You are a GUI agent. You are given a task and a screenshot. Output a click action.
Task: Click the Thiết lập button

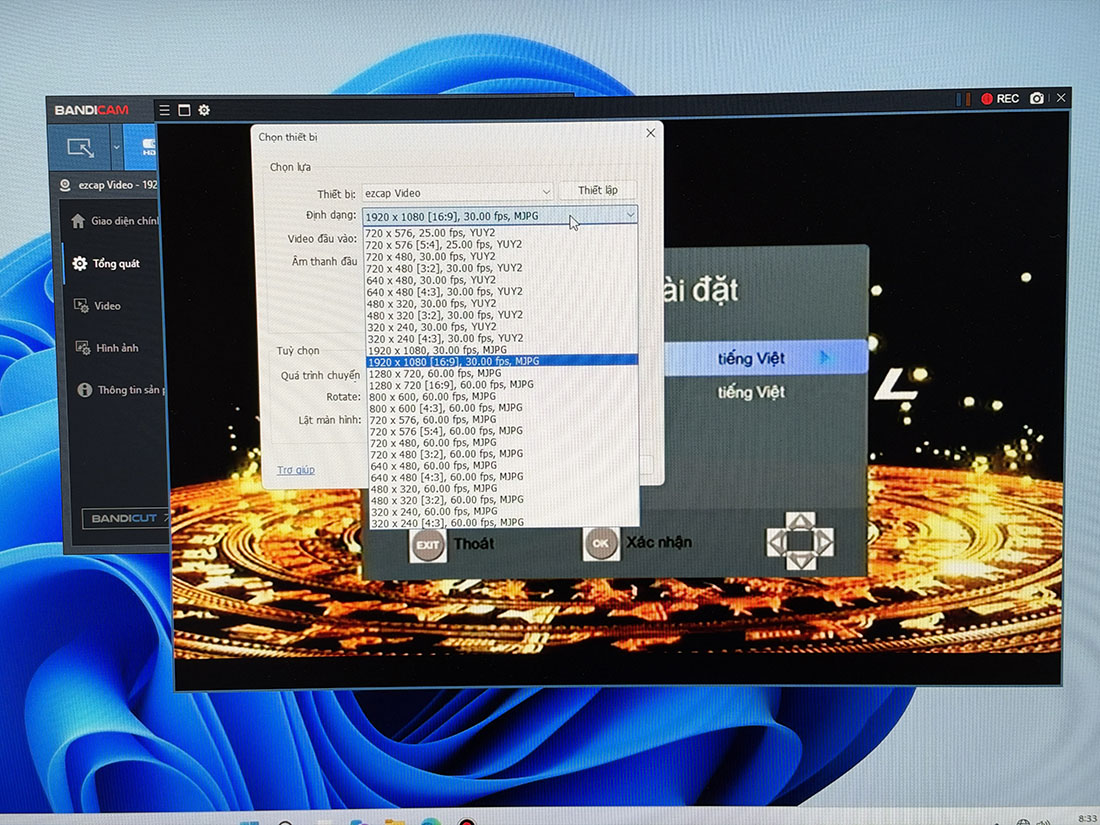point(598,190)
